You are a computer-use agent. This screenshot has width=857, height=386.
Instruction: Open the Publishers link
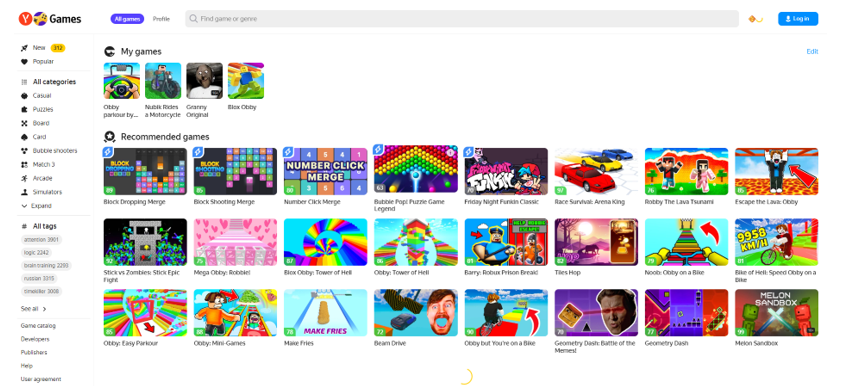coord(34,353)
